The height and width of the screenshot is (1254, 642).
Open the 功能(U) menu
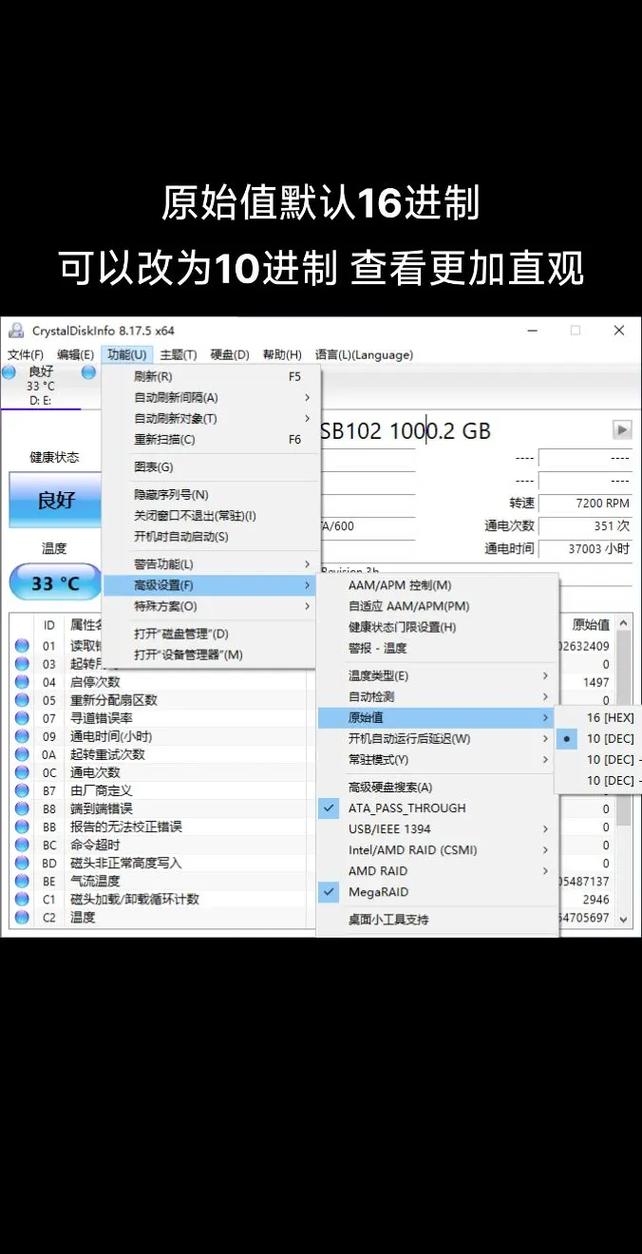pos(127,355)
